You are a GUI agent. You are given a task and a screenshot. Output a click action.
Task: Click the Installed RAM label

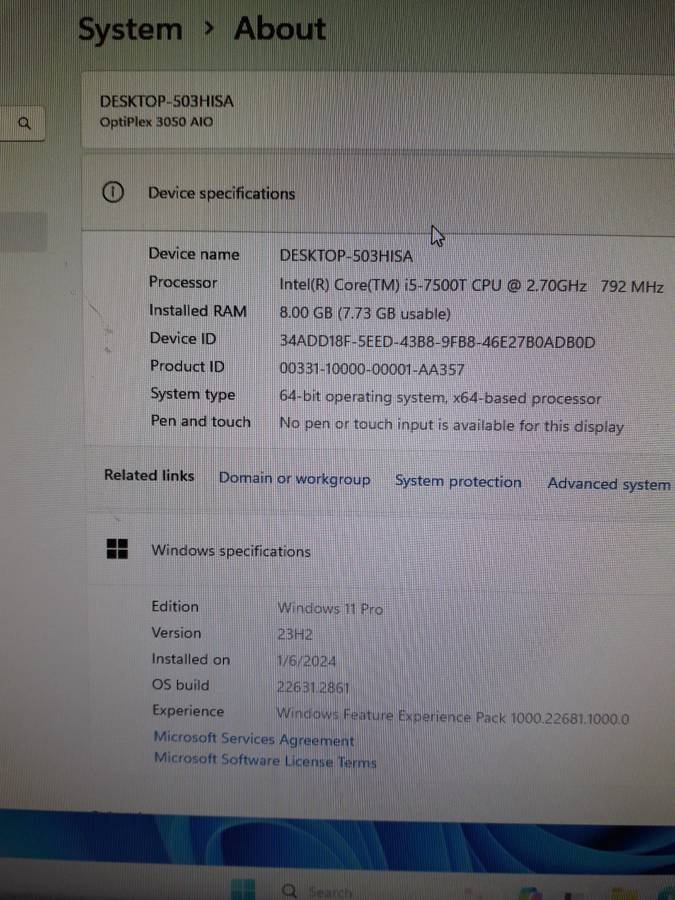tap(198, 311)
